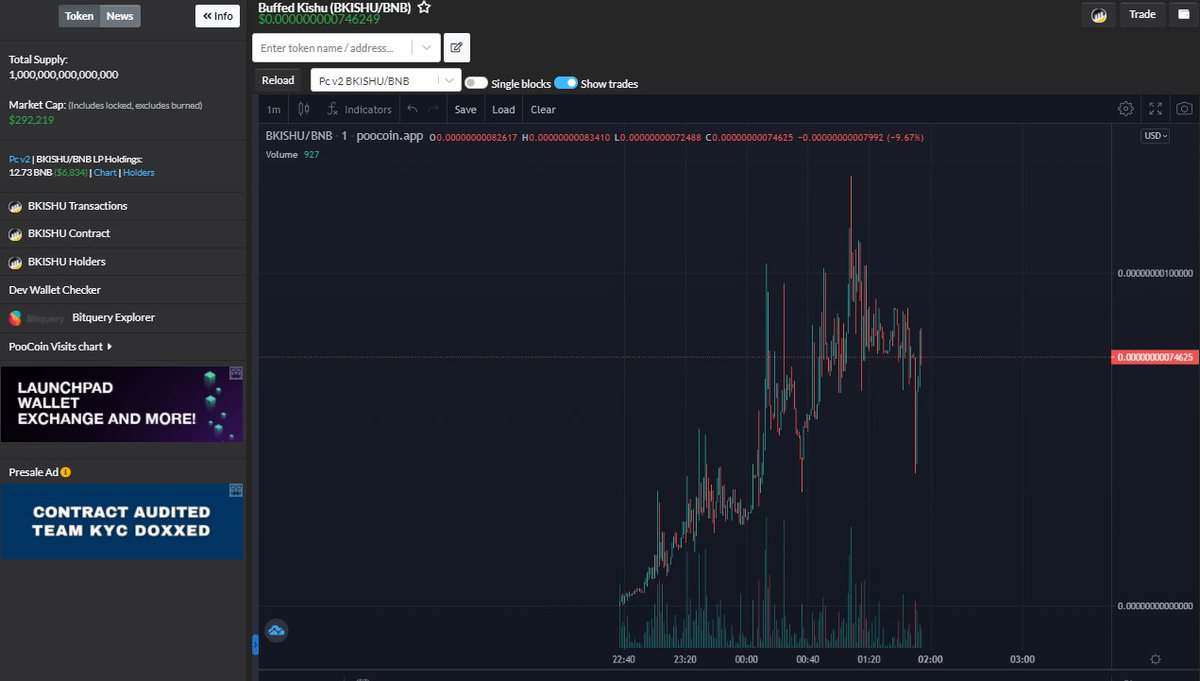Open the Pc v2 BKISHU/BNB pair dropdown
Screen dimensions: 1200x681
coord(386,80)
